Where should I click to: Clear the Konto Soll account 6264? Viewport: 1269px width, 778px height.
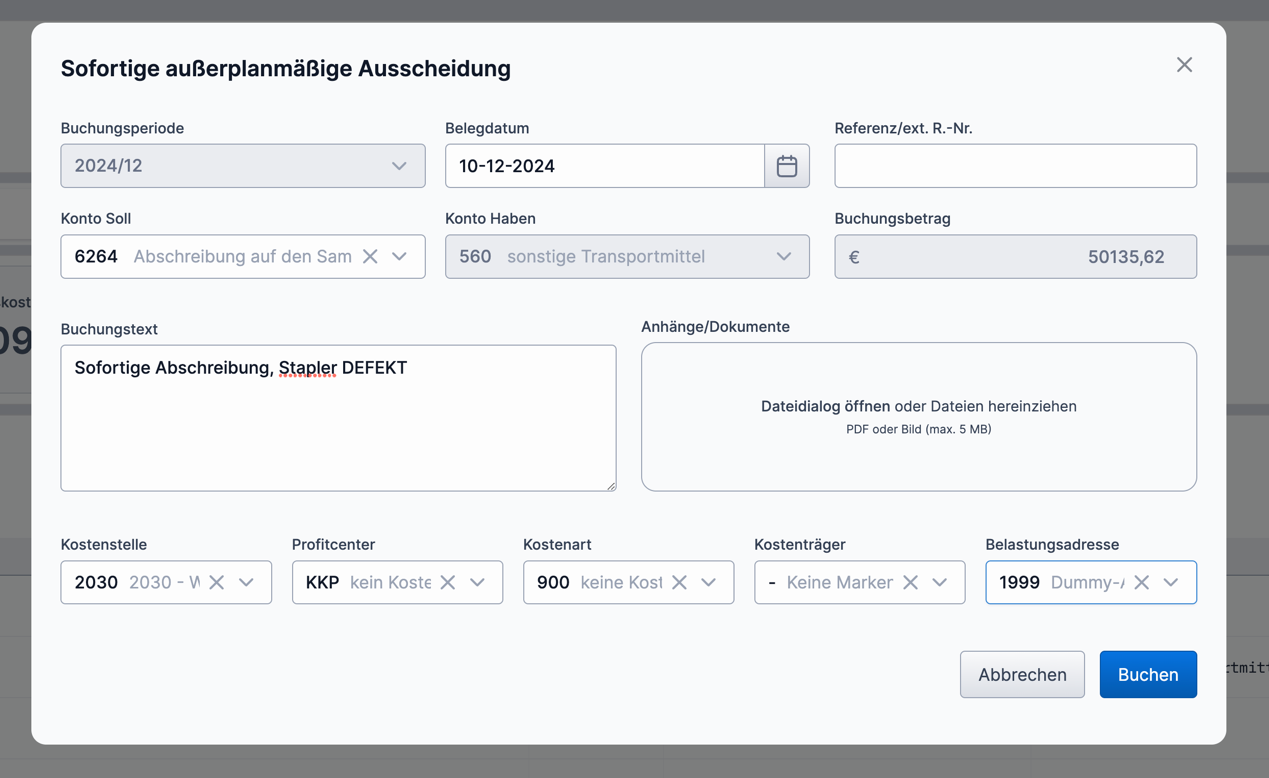tap(371, 256)
